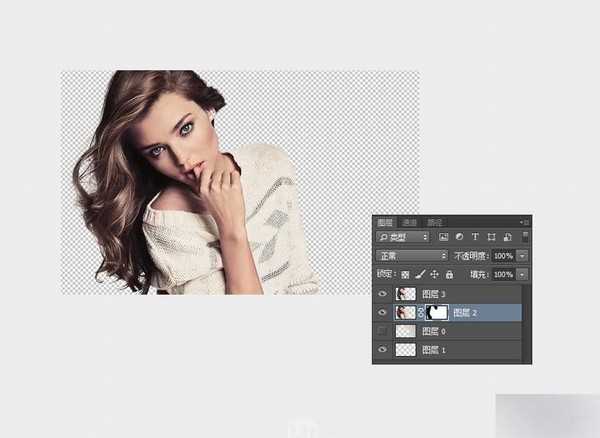Click the smart object filter icon
600x438 pixels.
pos(506,237)
